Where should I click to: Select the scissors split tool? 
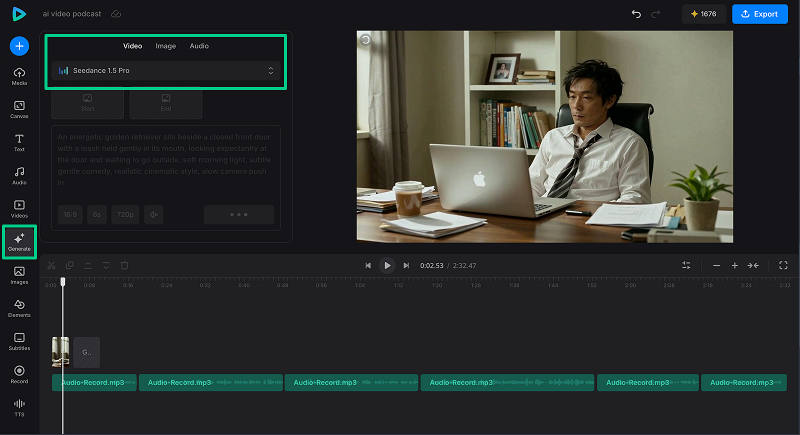[x=52, y=265]
